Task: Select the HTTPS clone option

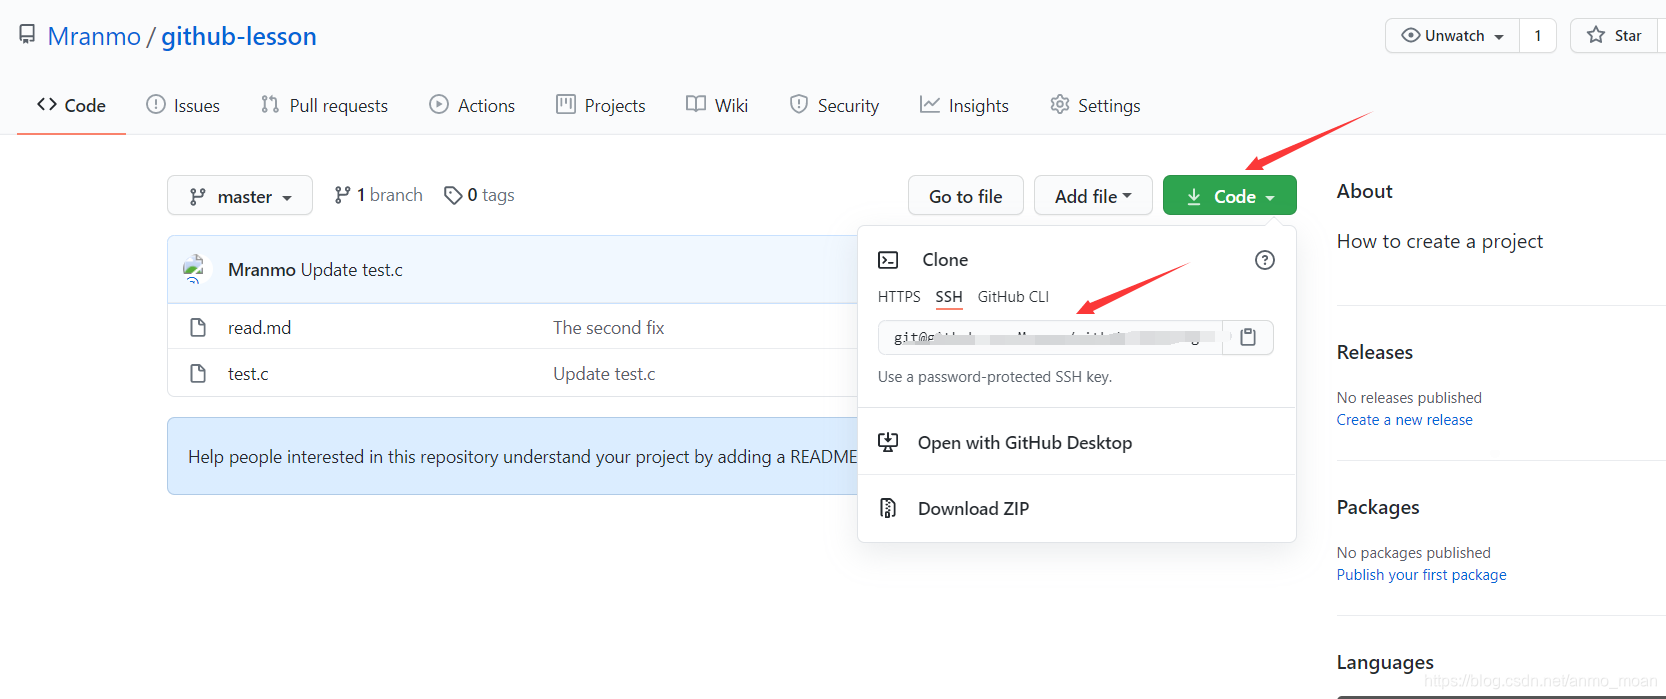Action: pos(899,296)
